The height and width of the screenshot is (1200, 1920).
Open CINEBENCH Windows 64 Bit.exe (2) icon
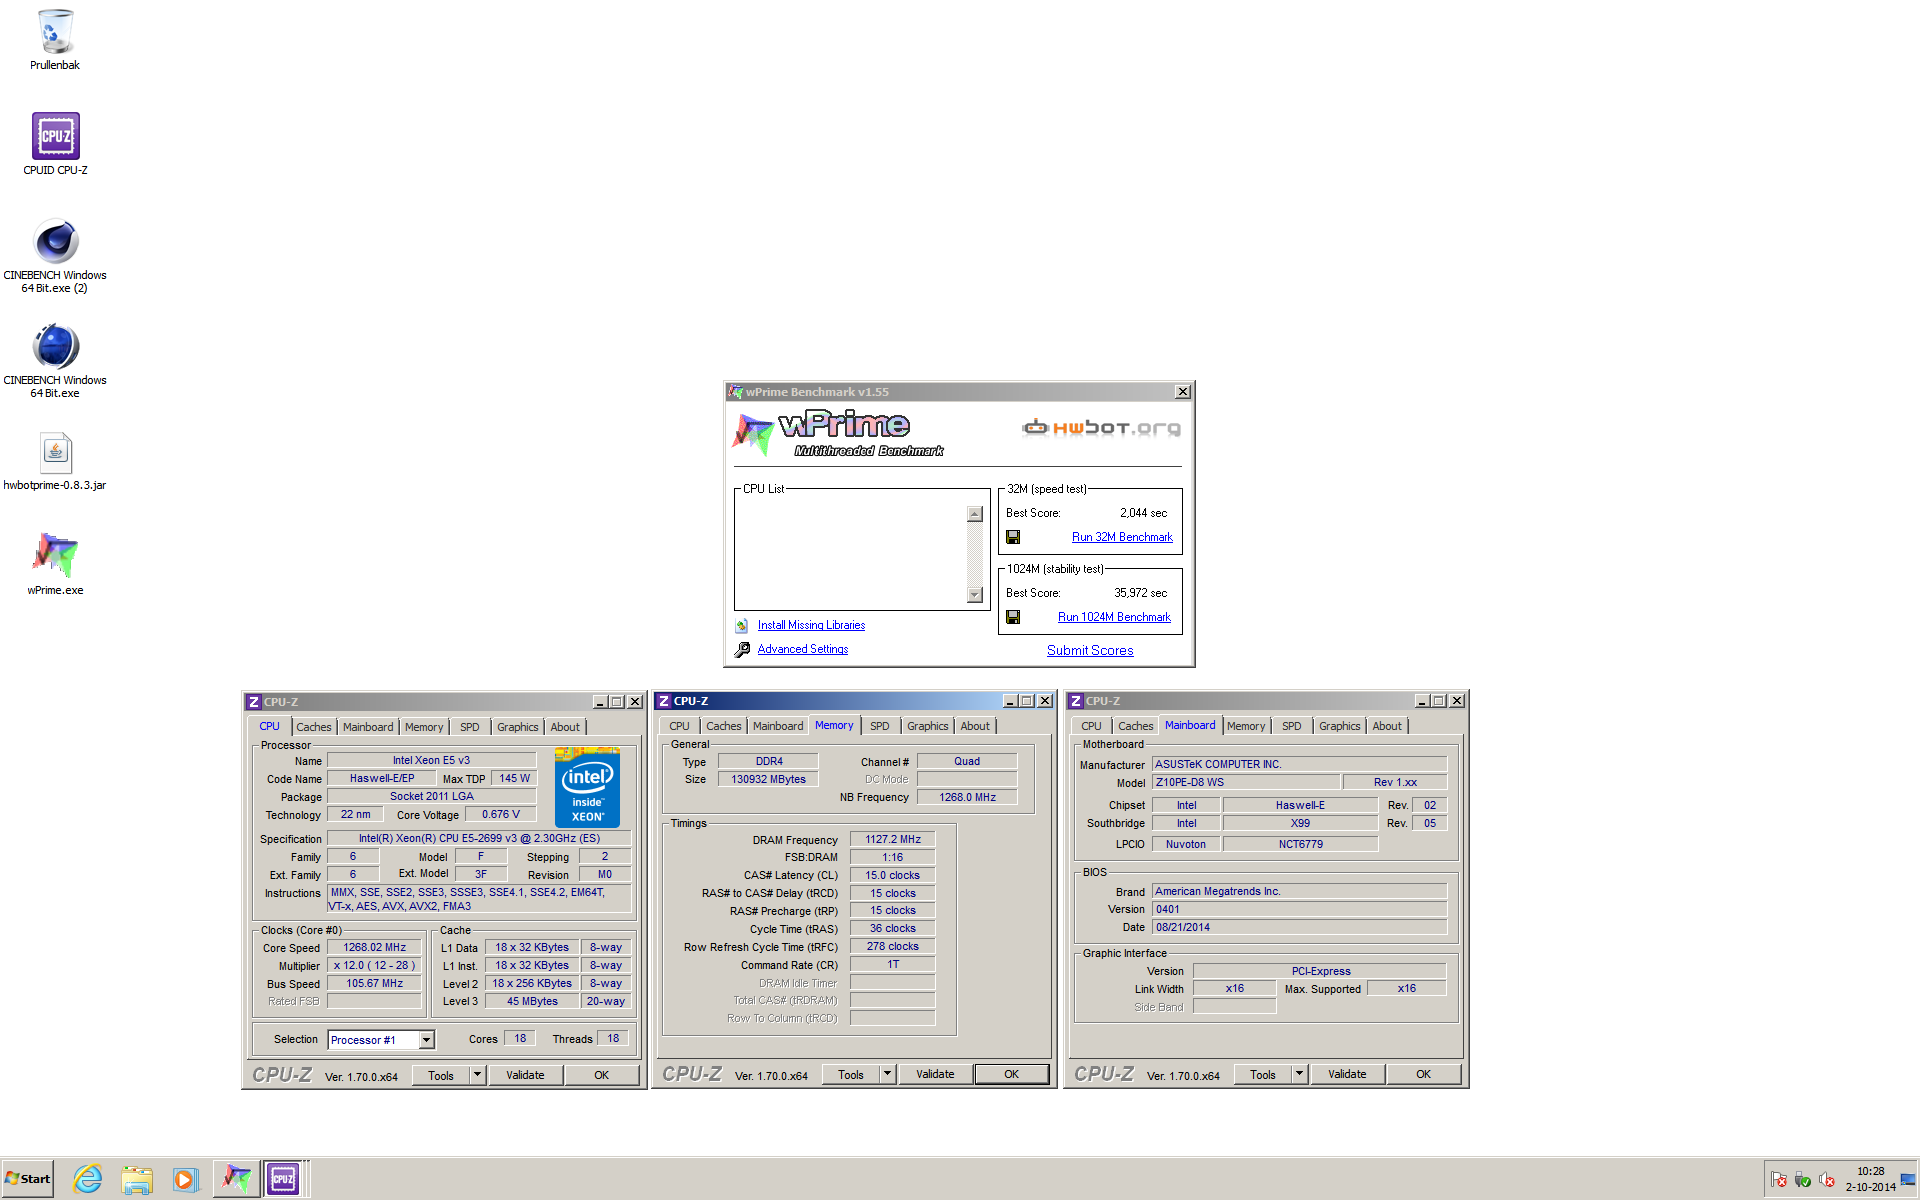[x=55, y=255]
